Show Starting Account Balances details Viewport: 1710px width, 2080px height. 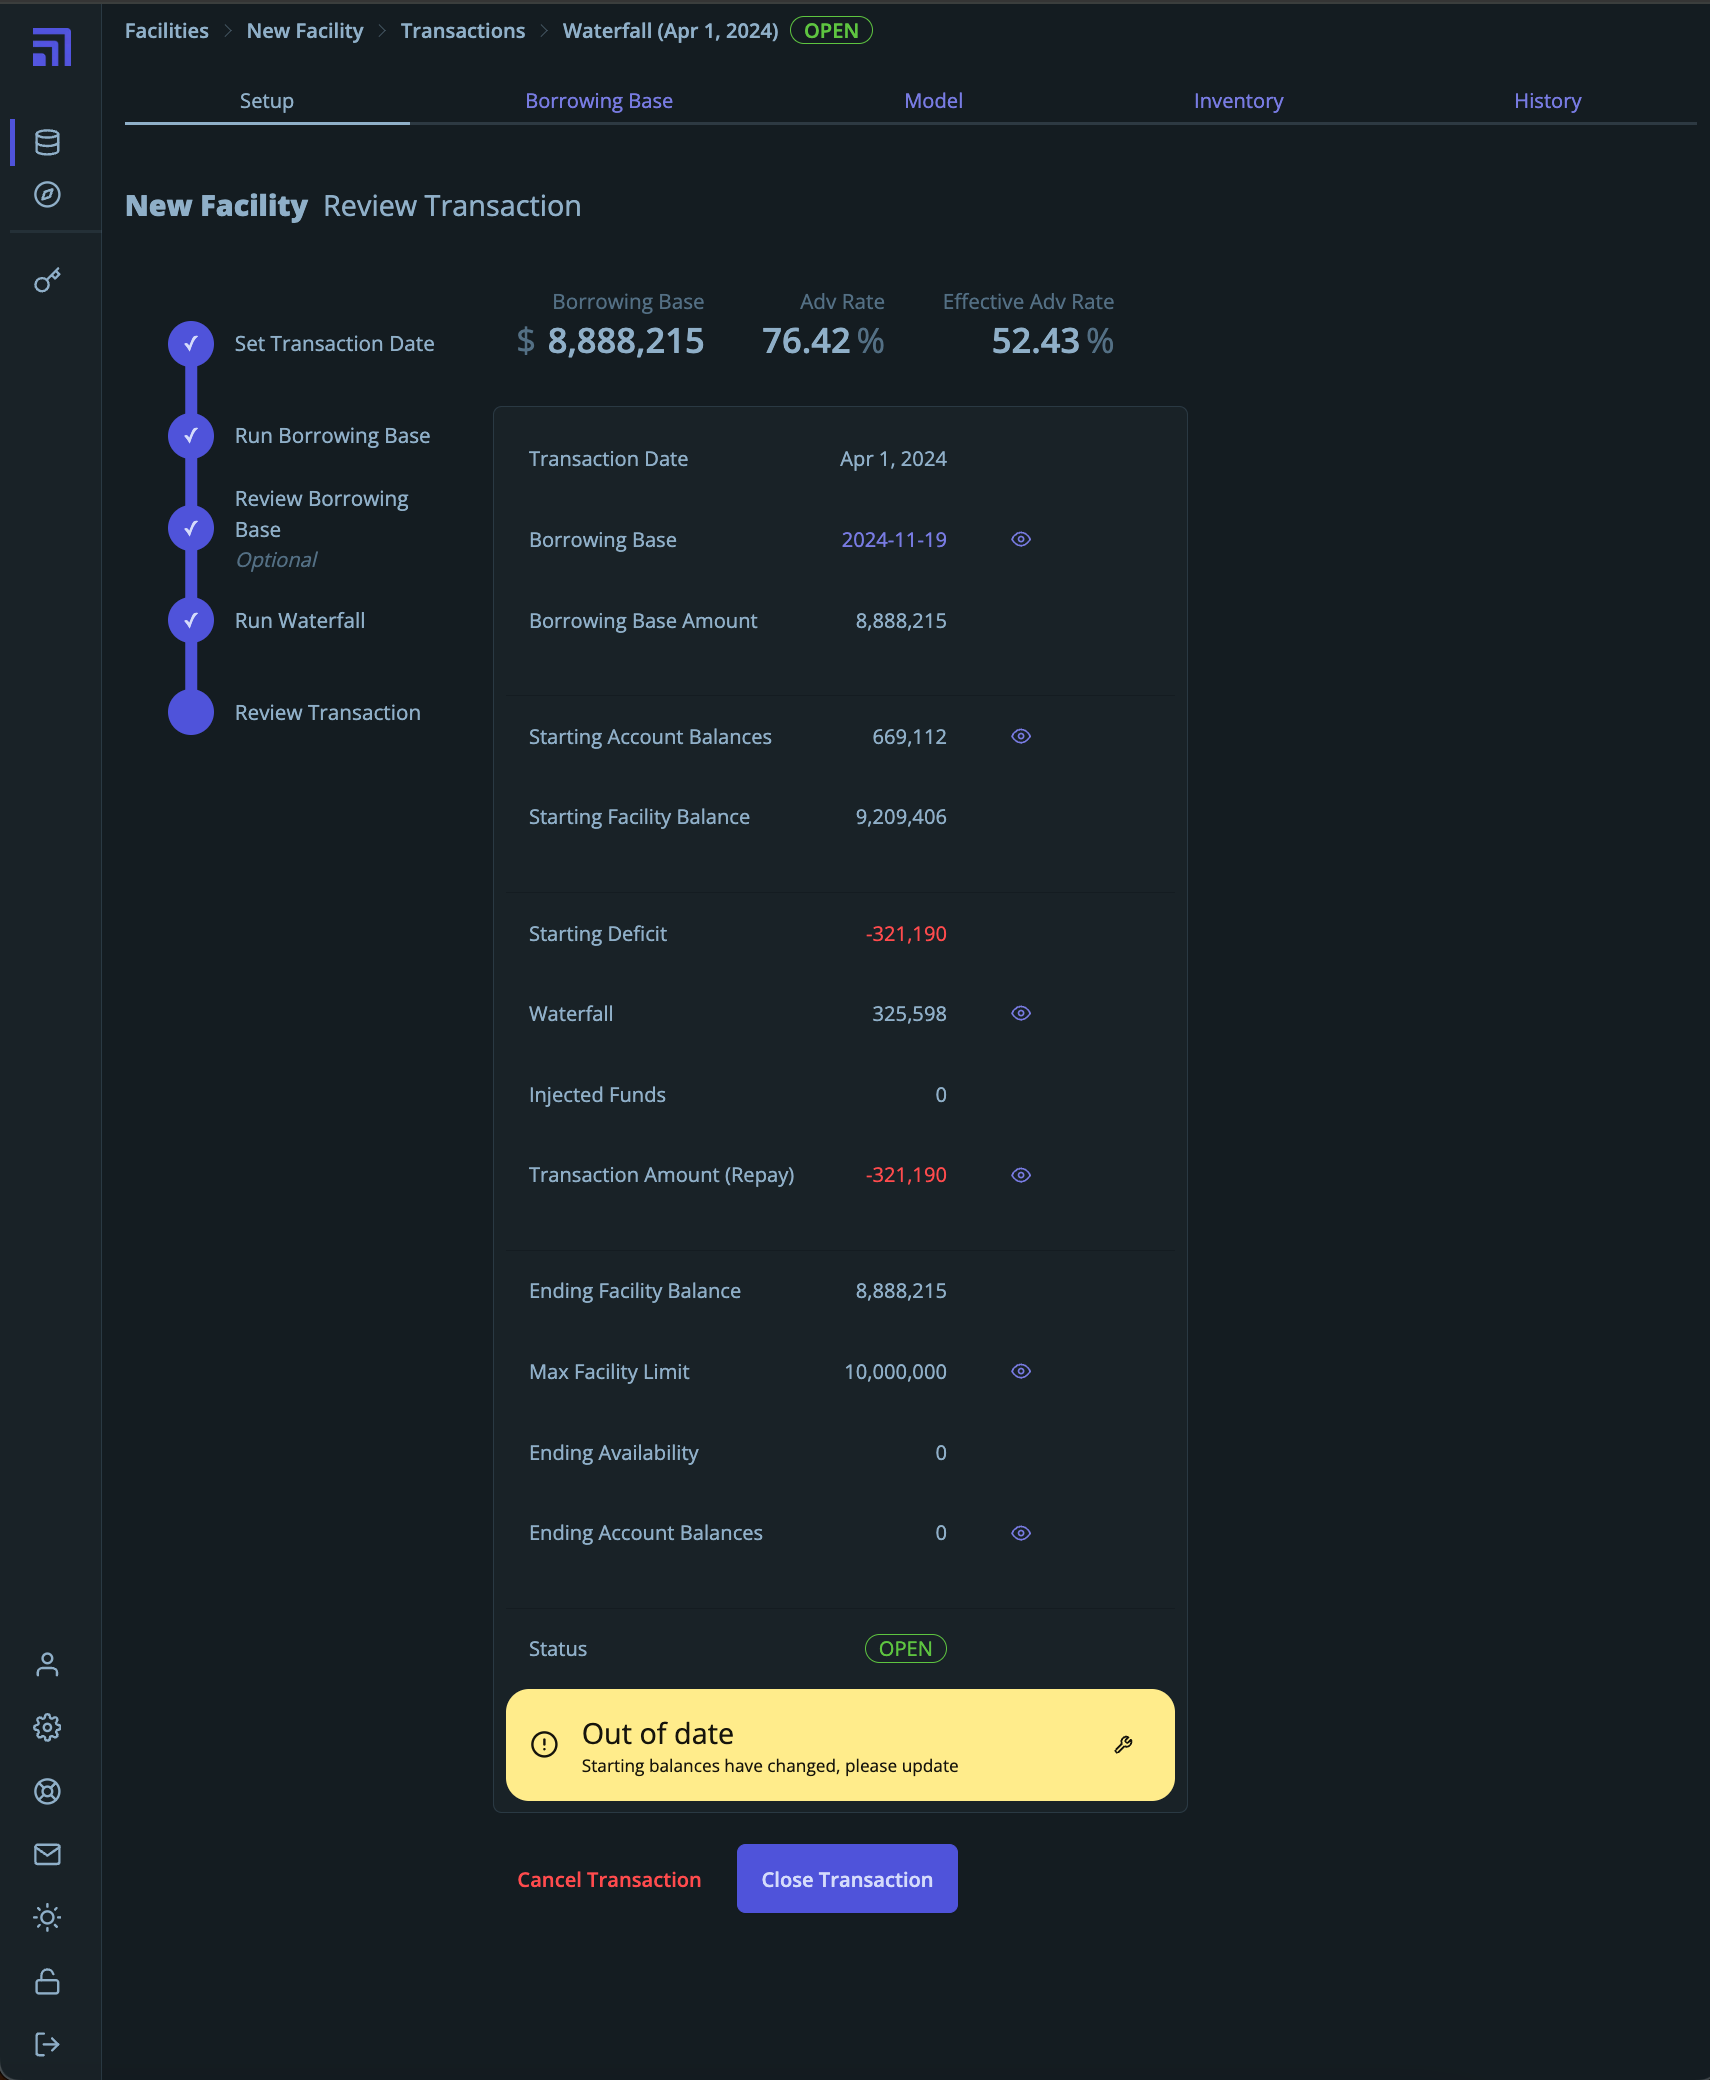click(1020, 737)
